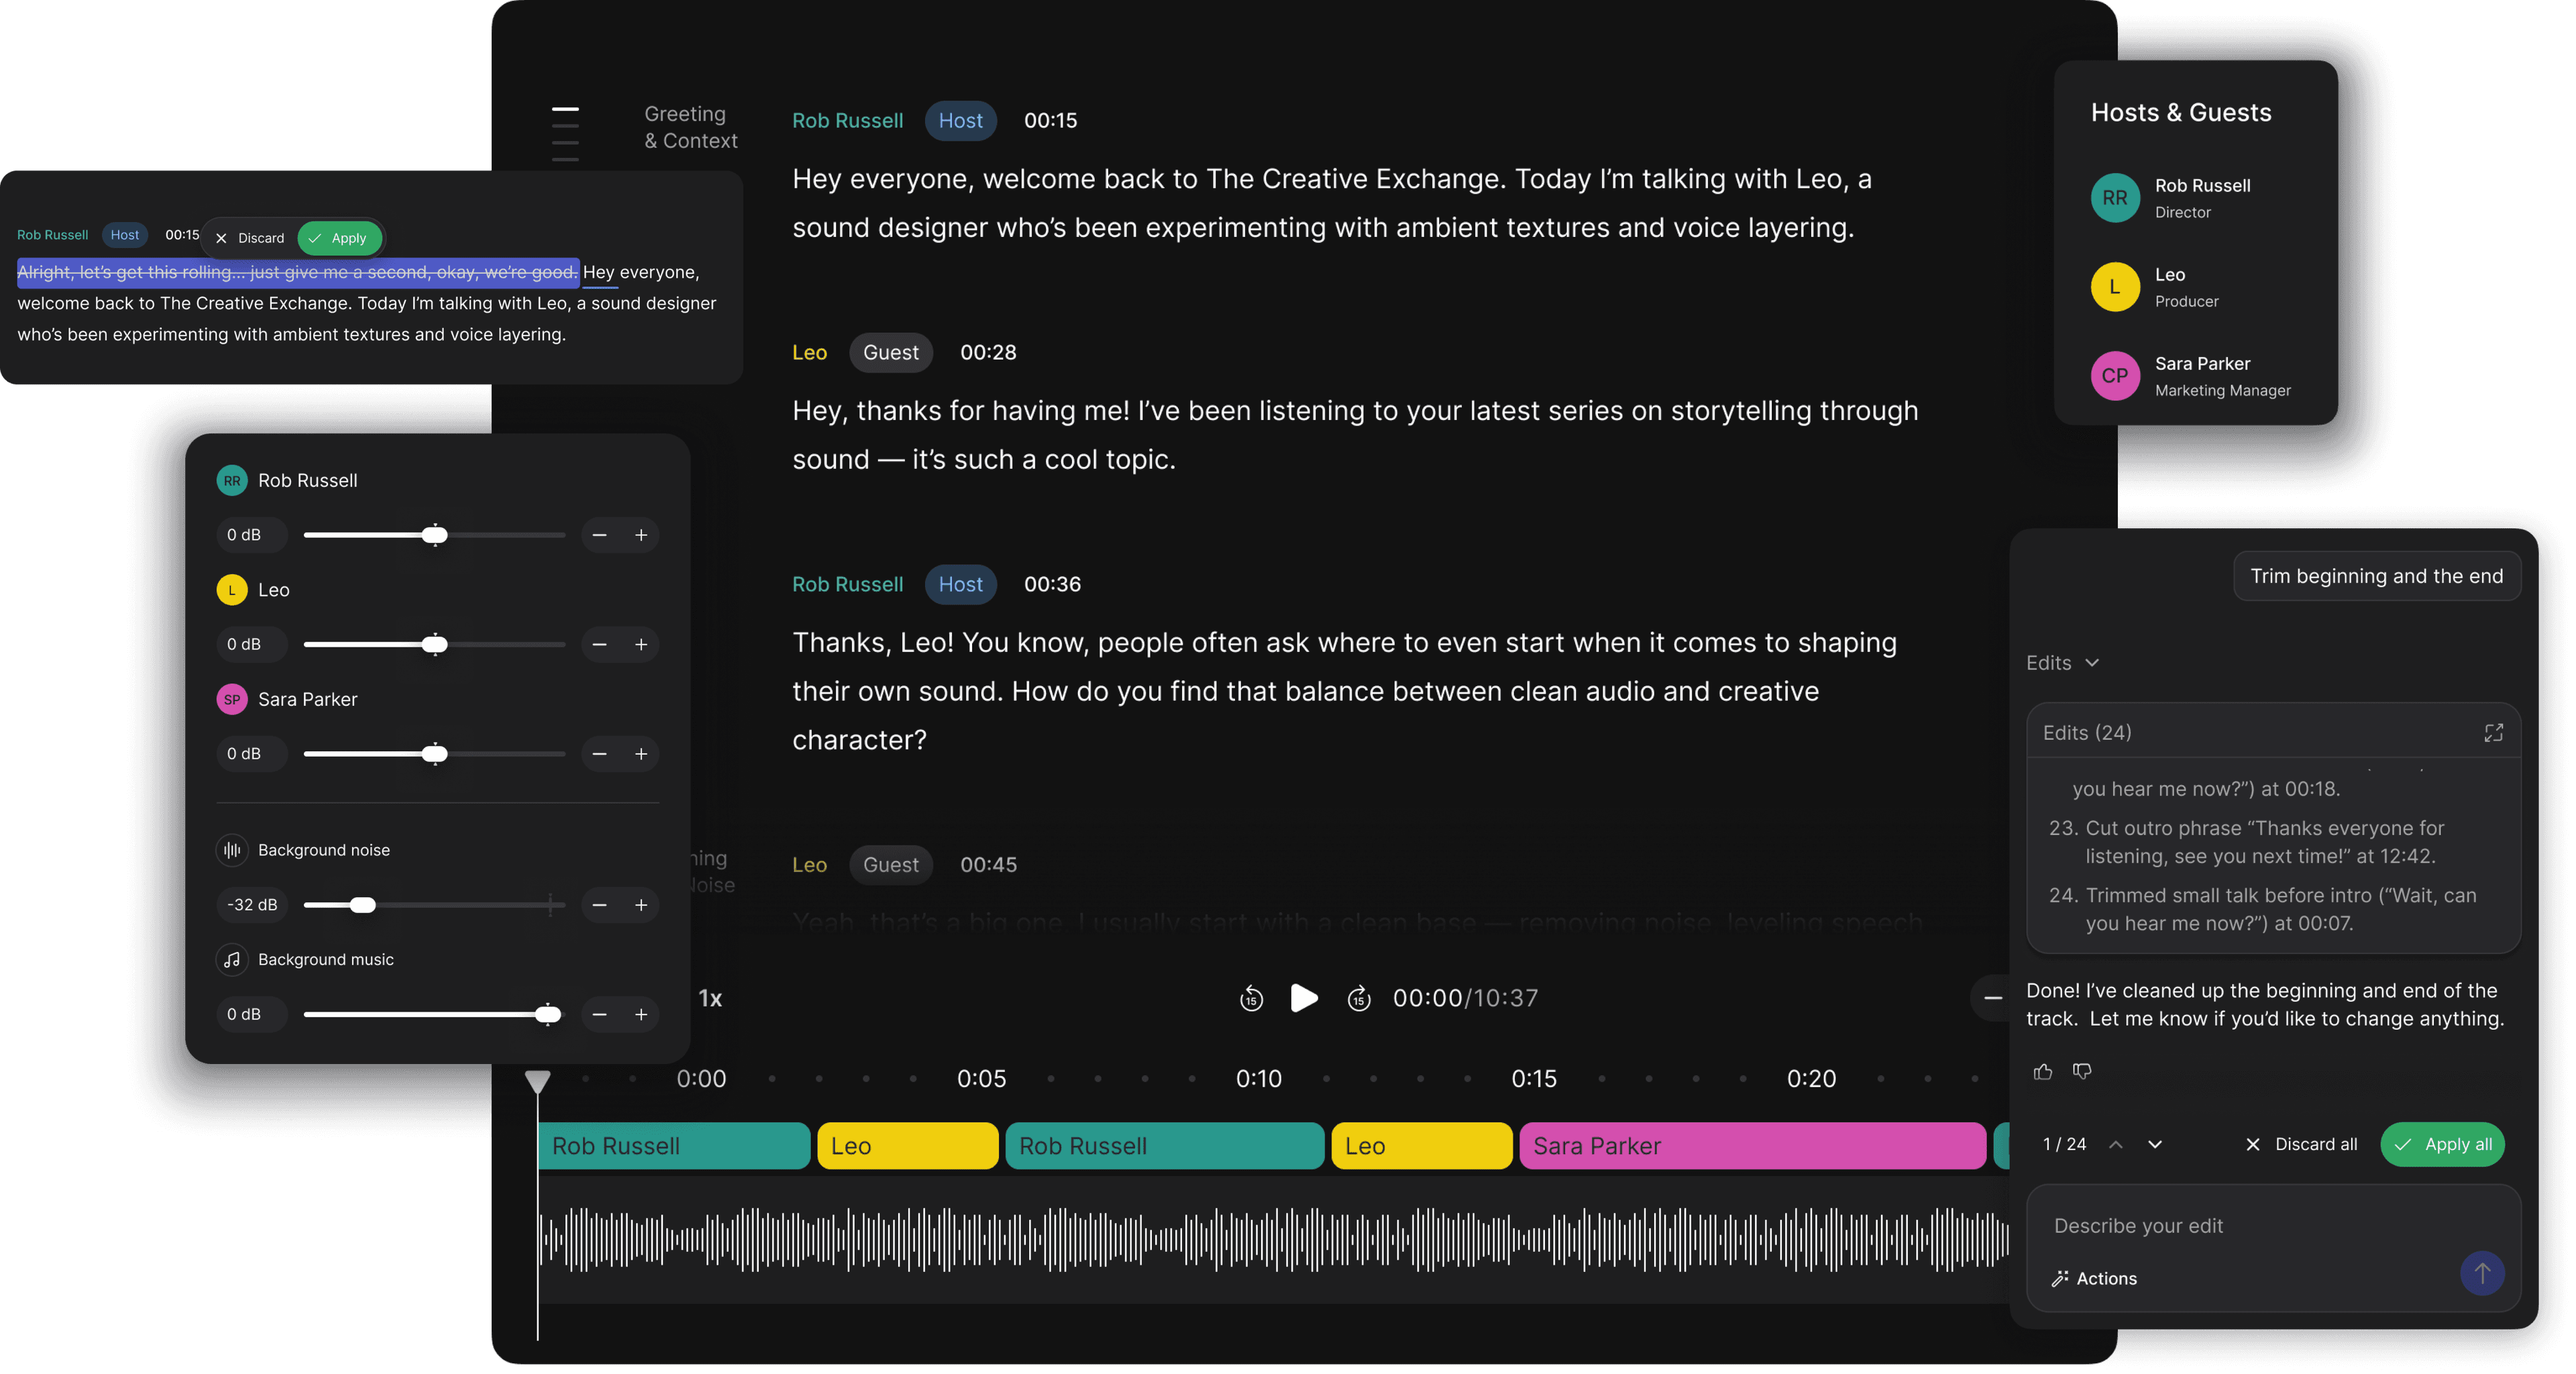Viewport: 2576px width, 1374px height.
Task: Click Leo avatar in Hosts & Guests
Action: pyautogui.click(x=2114, y=287)
